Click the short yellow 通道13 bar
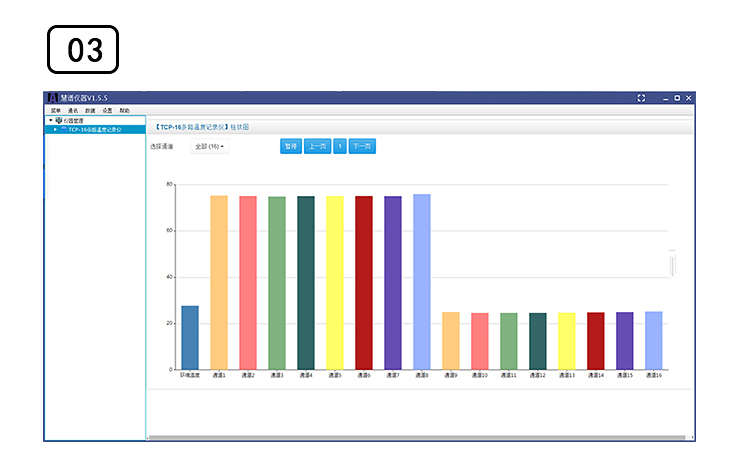Viewport: 750px width, 458px height. (567, 341)
